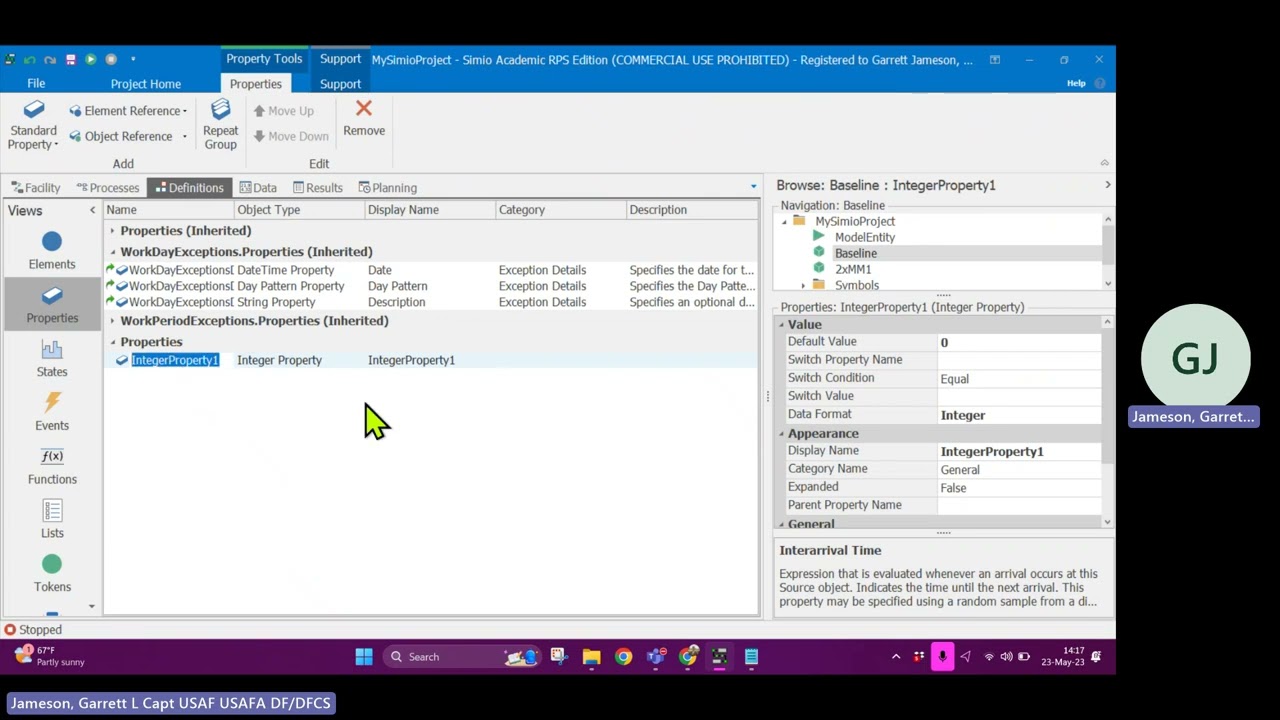The height and width of the screenshot is (720, 1280).
Task: Open the Events view
Action: coord(52,413)
